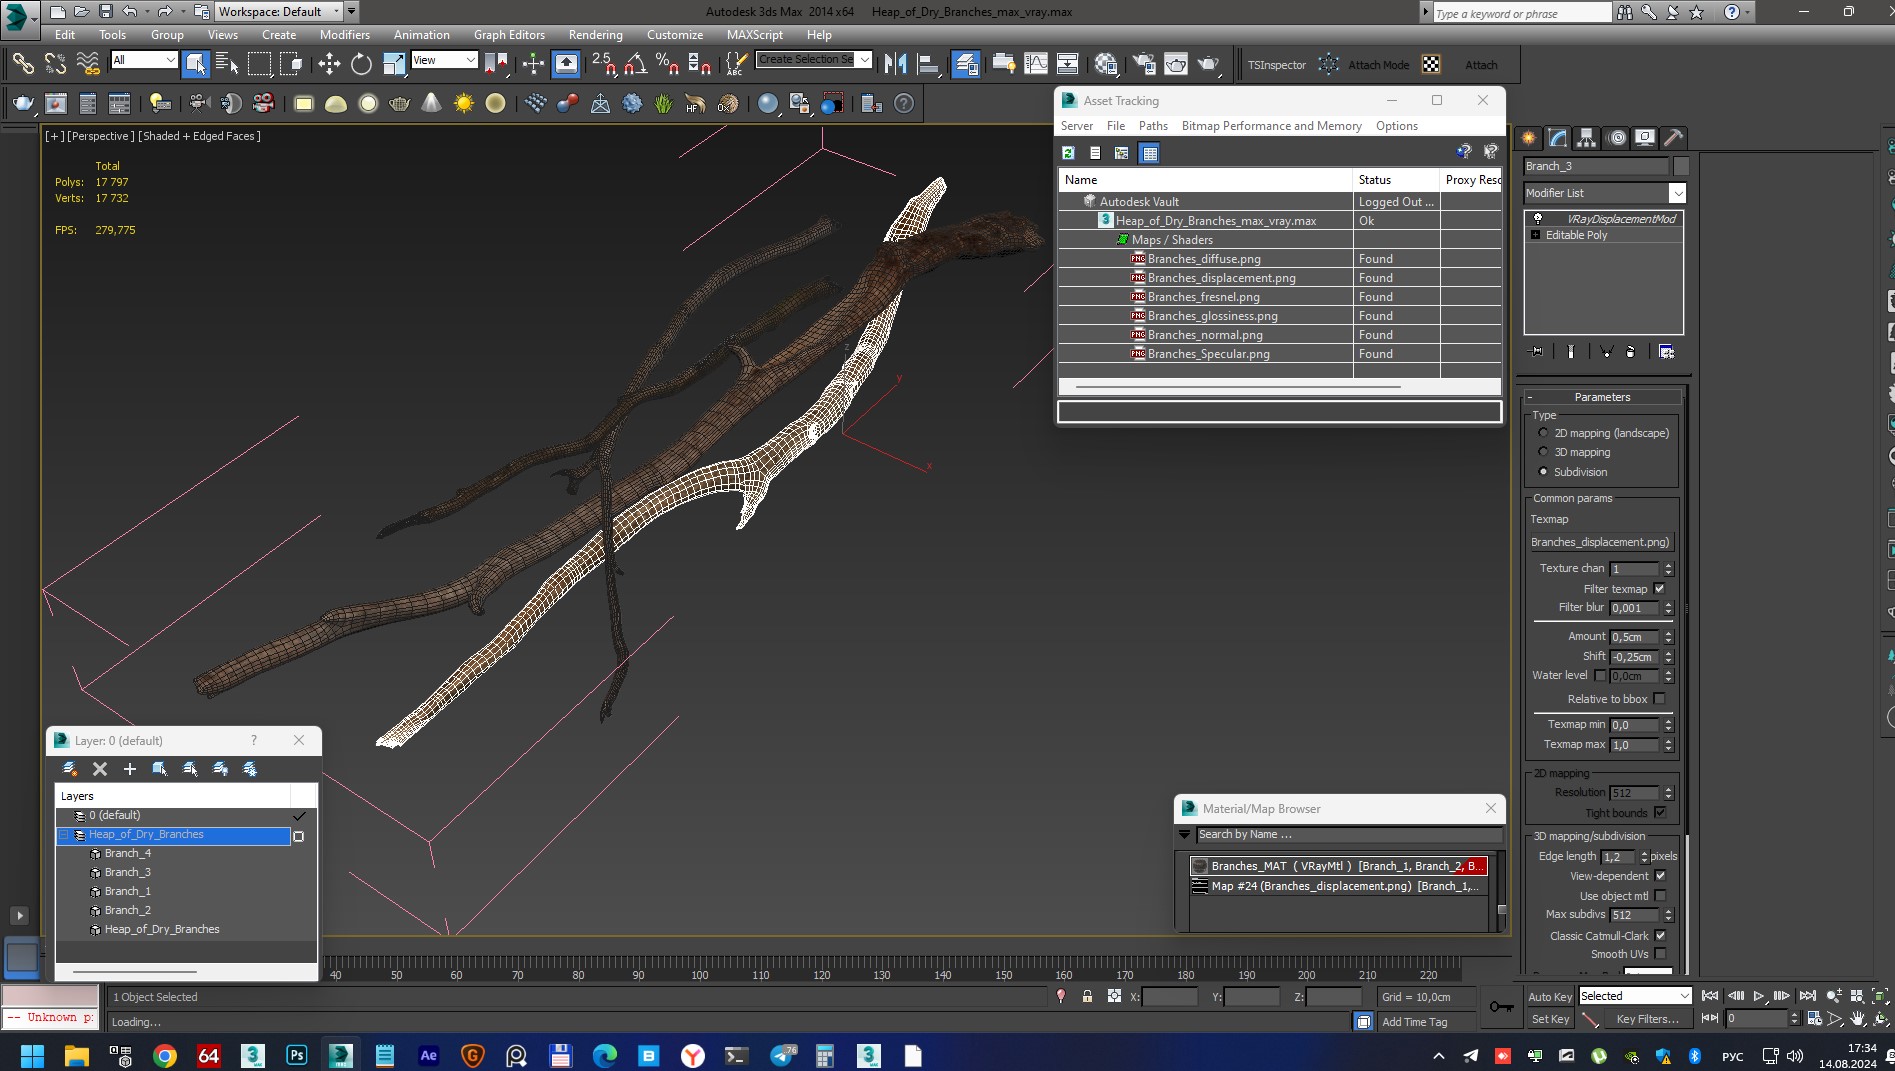
Task: Activate the Select and Rotate tool
Action: 361,64
